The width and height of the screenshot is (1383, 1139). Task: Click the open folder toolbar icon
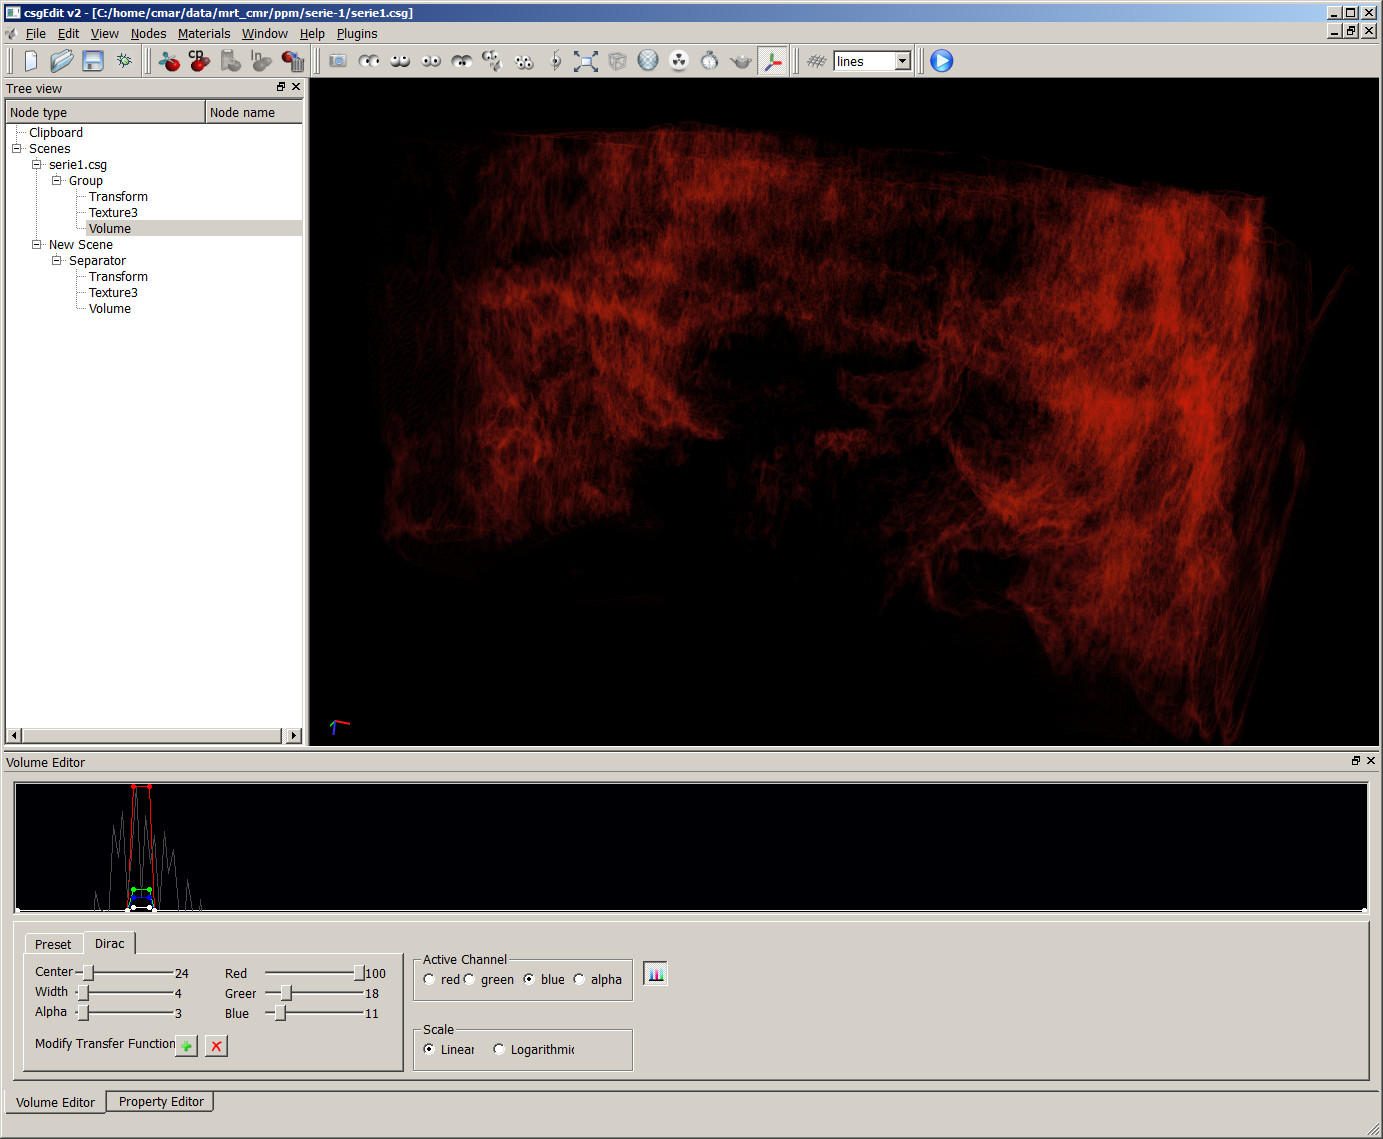point(62,61)
